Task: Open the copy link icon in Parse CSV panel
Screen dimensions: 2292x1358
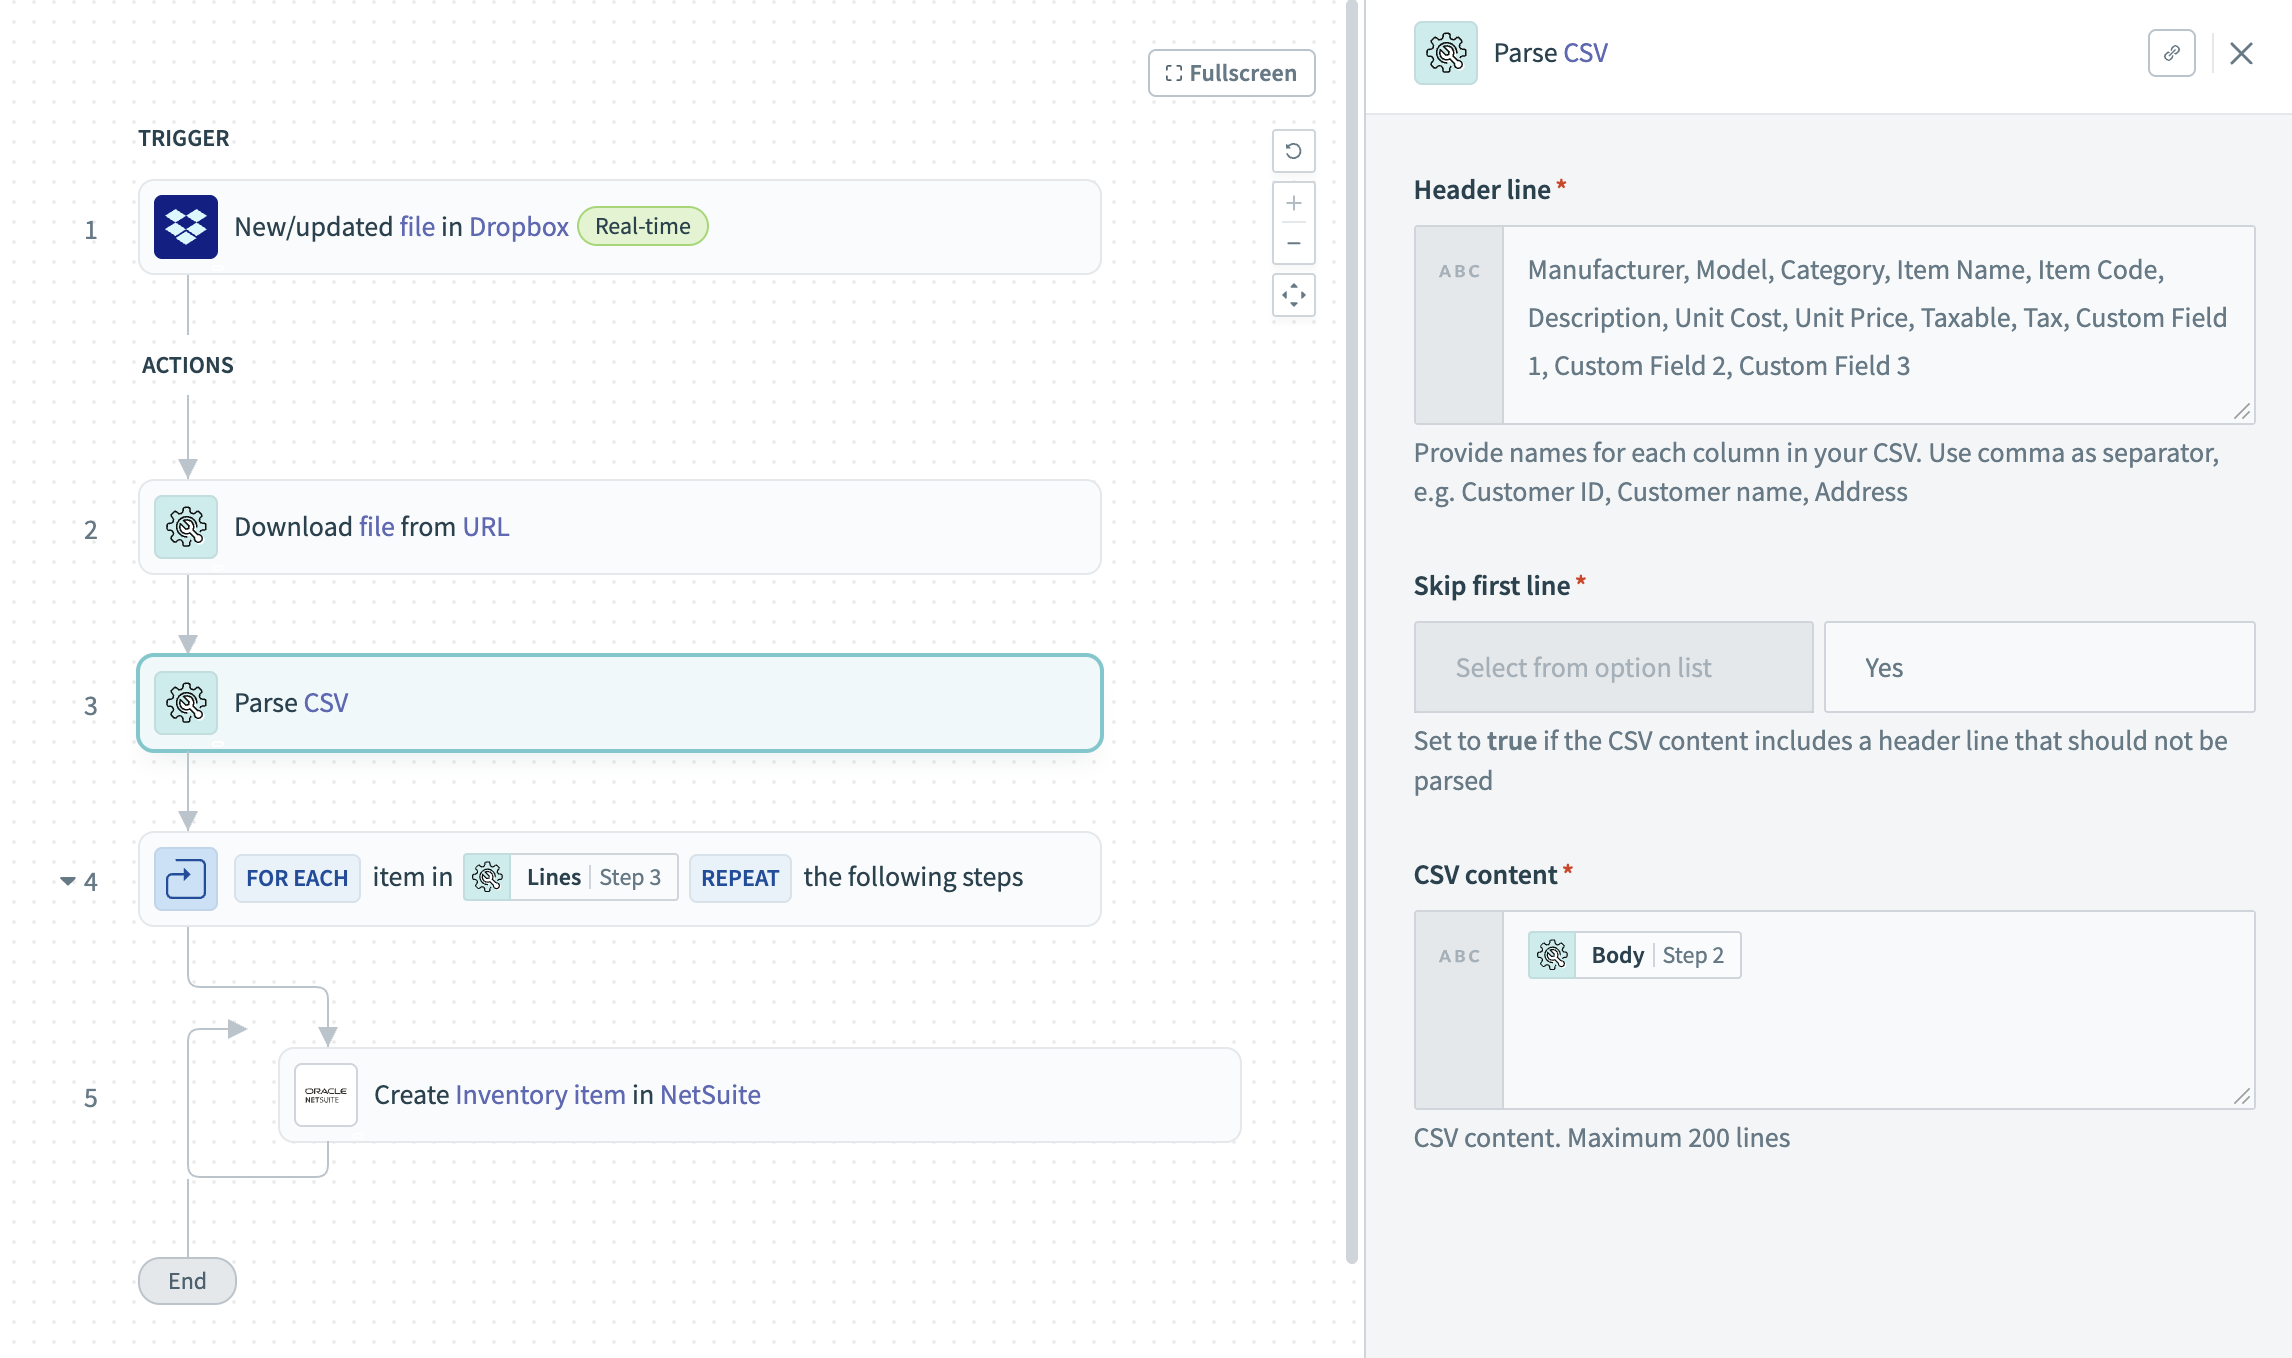Action: point(2172,53)
